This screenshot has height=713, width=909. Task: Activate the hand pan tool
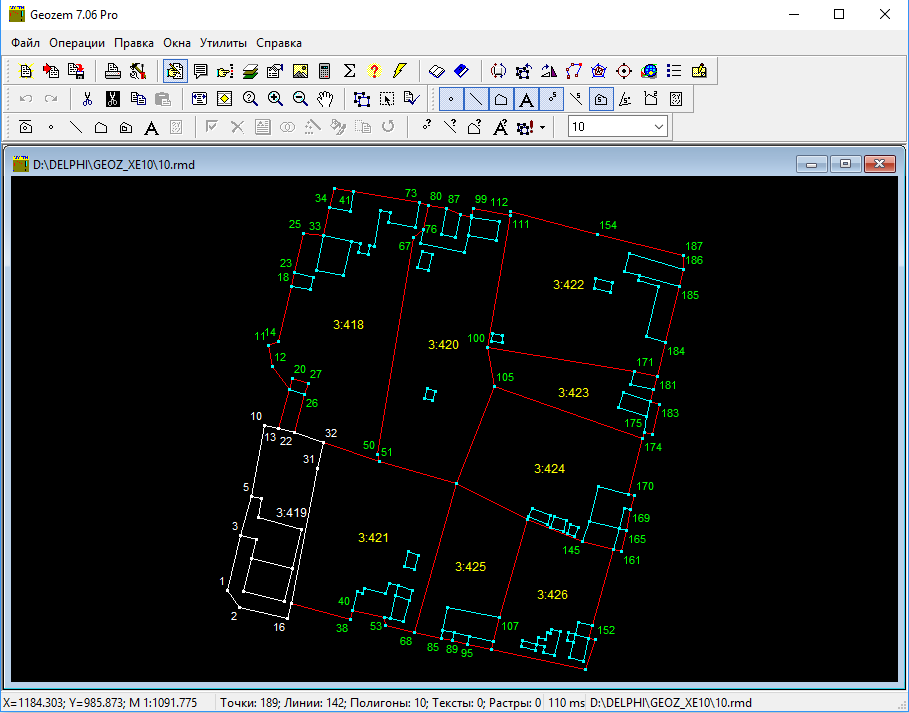click(324, 99)
